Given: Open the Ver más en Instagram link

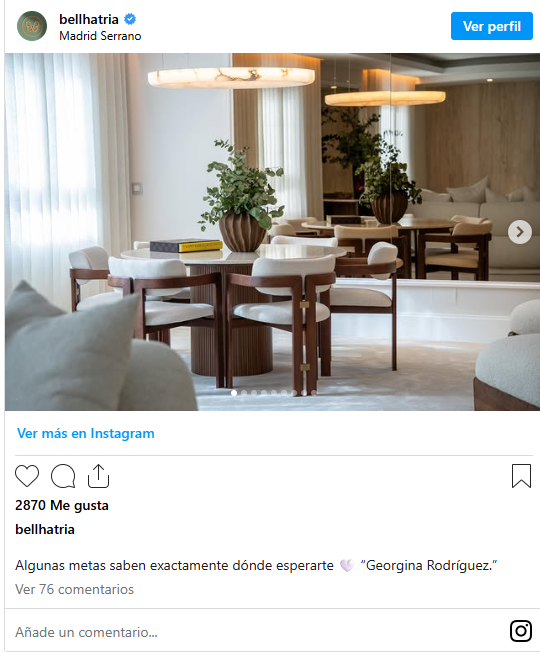Looking at the screenshot, I should point(86,433).
